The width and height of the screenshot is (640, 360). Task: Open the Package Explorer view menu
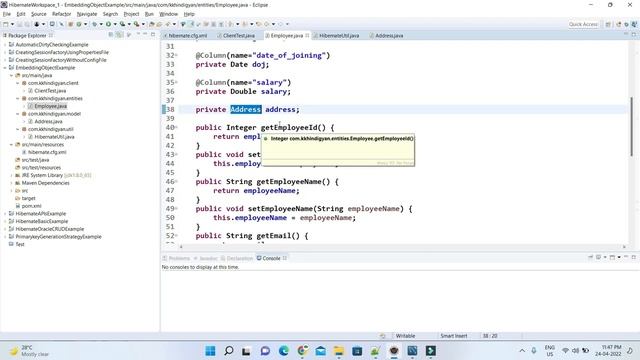(138, 35)
